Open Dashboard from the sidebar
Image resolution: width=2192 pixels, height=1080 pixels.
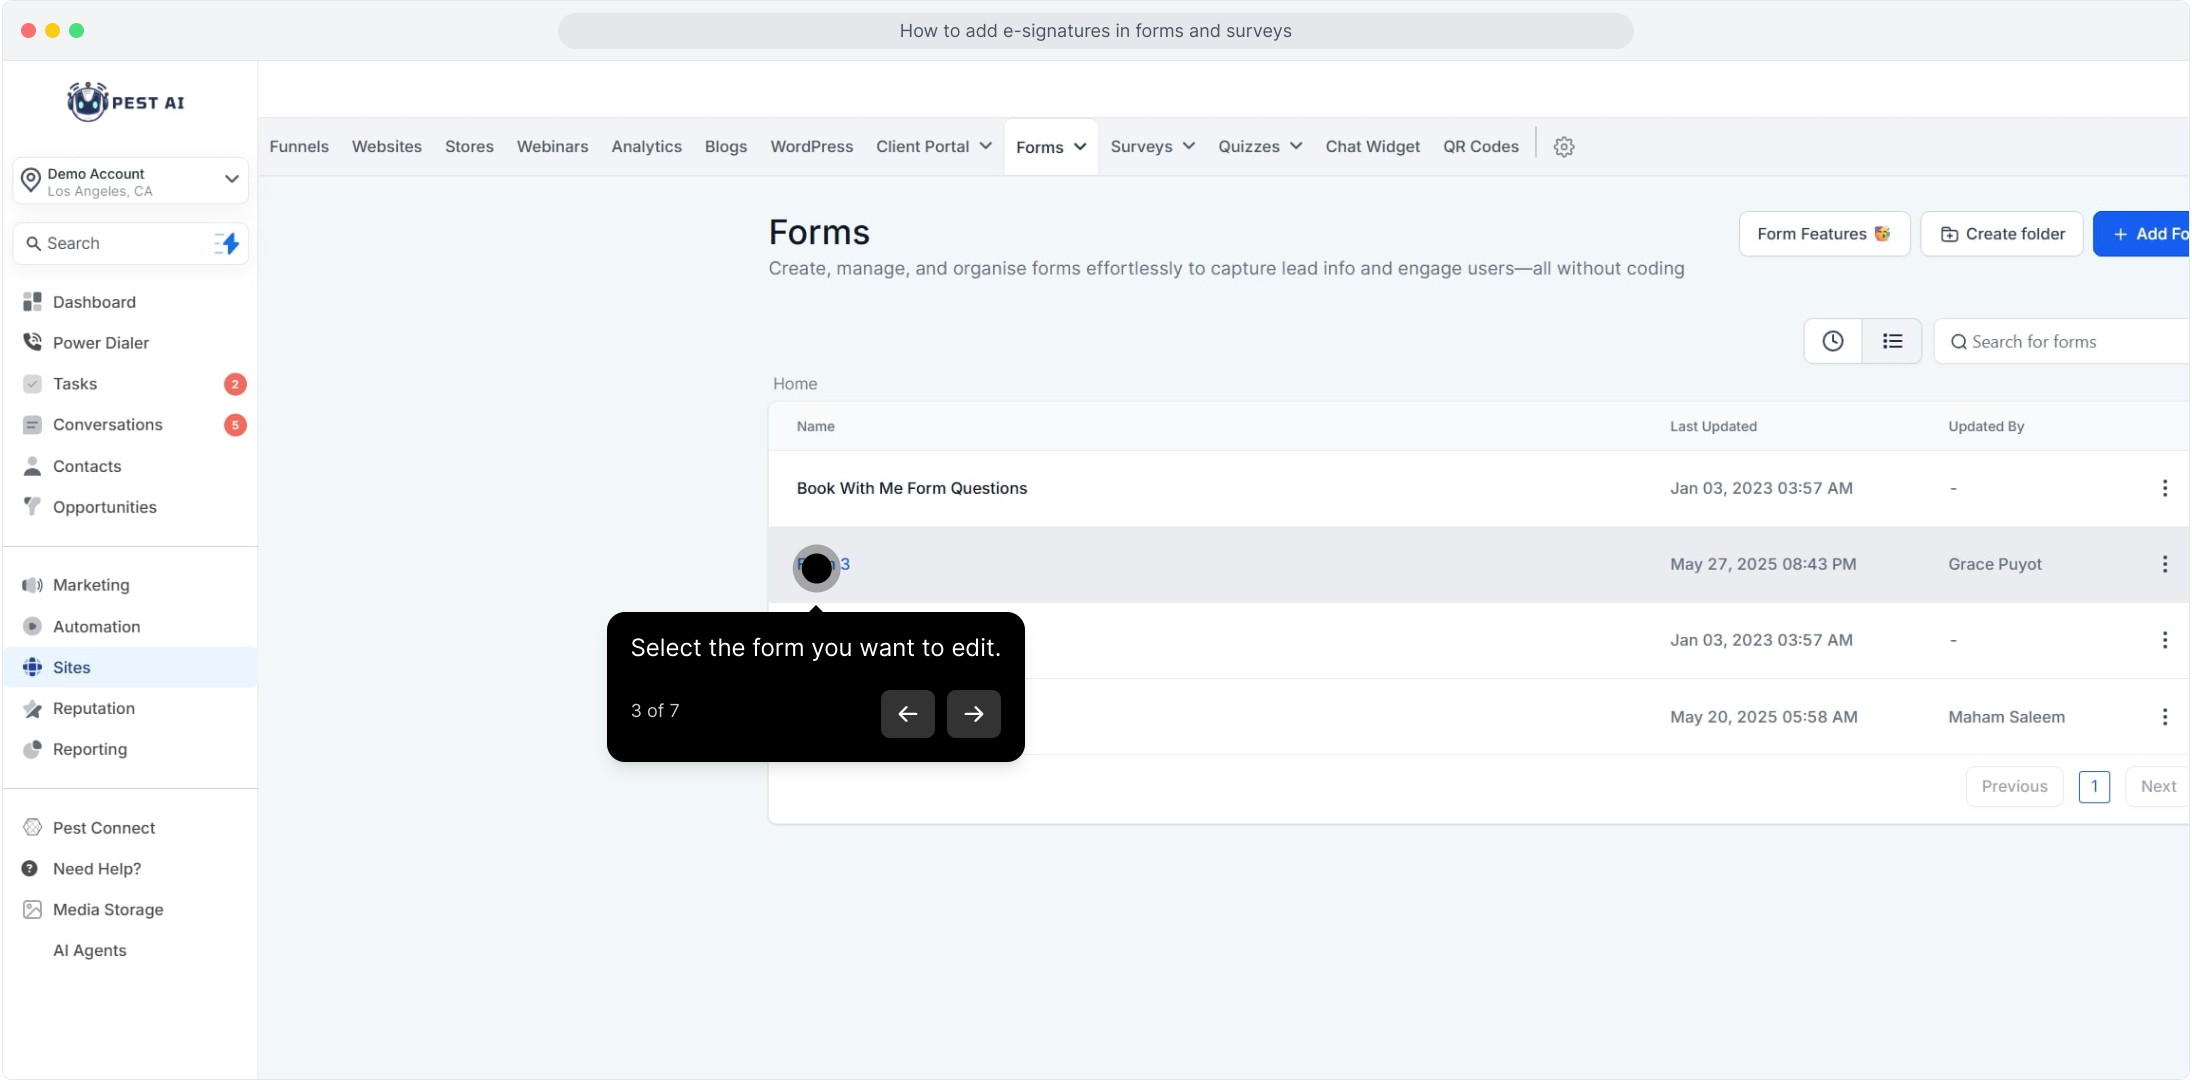tap(94, 302)
